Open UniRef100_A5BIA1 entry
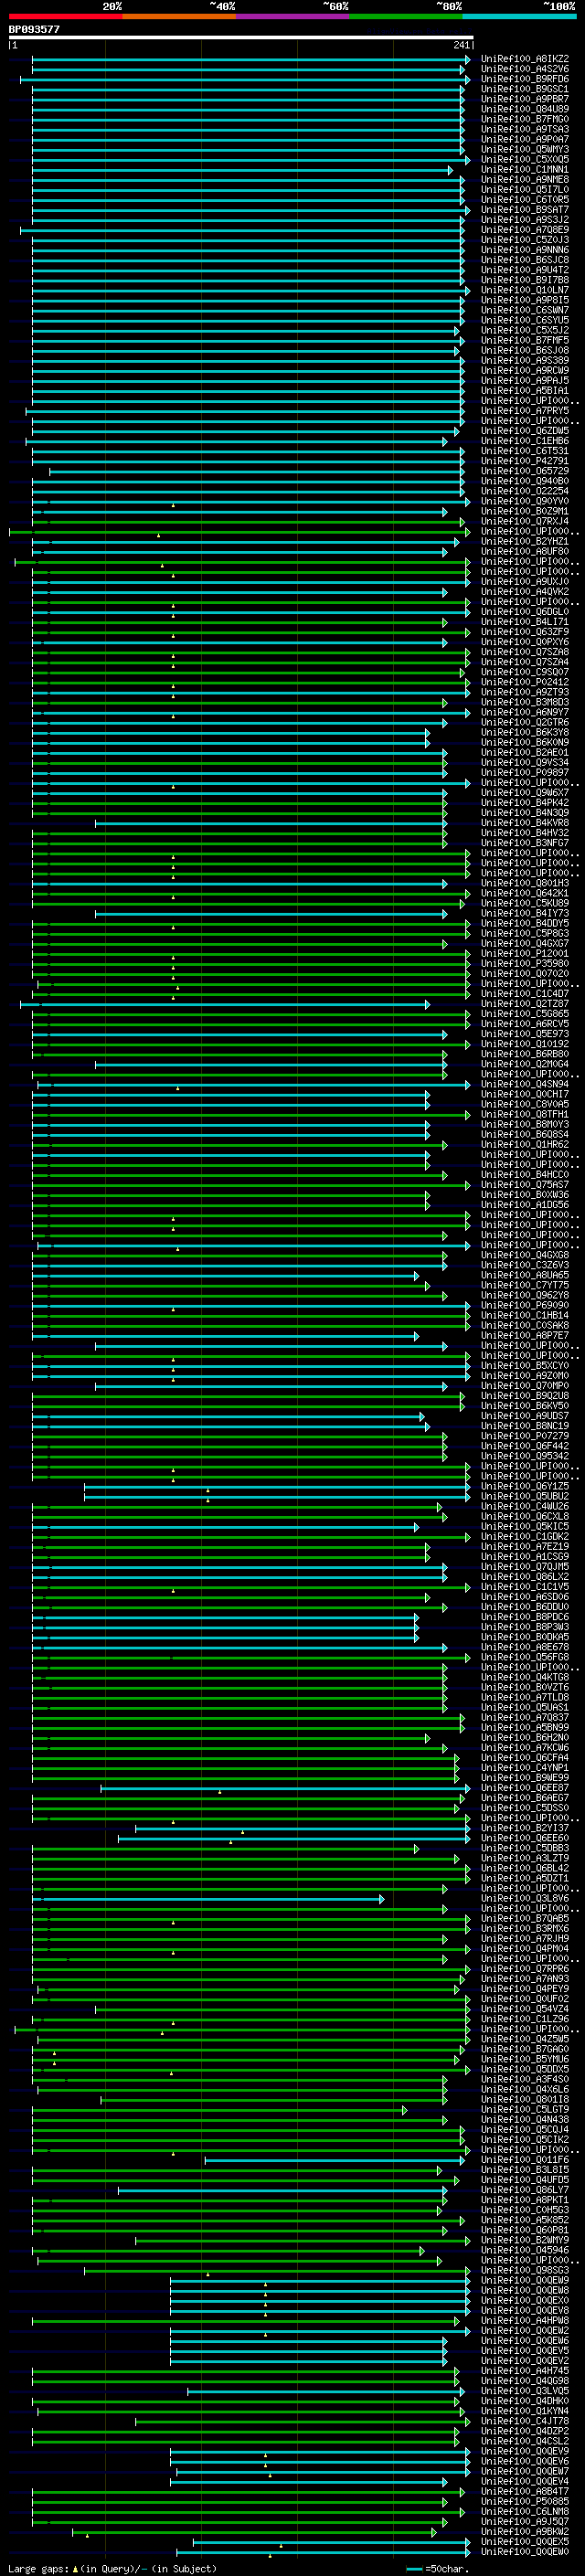This screenshot has width=585, height=2576. [x=525, y=391]
